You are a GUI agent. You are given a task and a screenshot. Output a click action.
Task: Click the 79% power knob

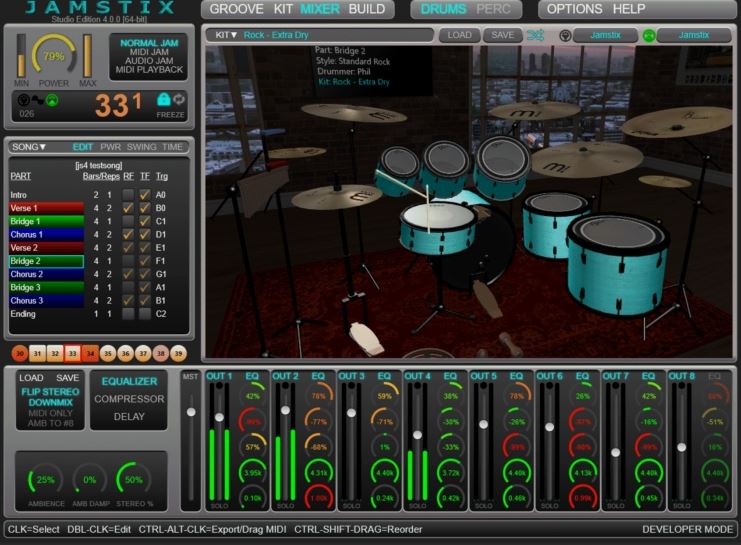point(53,56)
